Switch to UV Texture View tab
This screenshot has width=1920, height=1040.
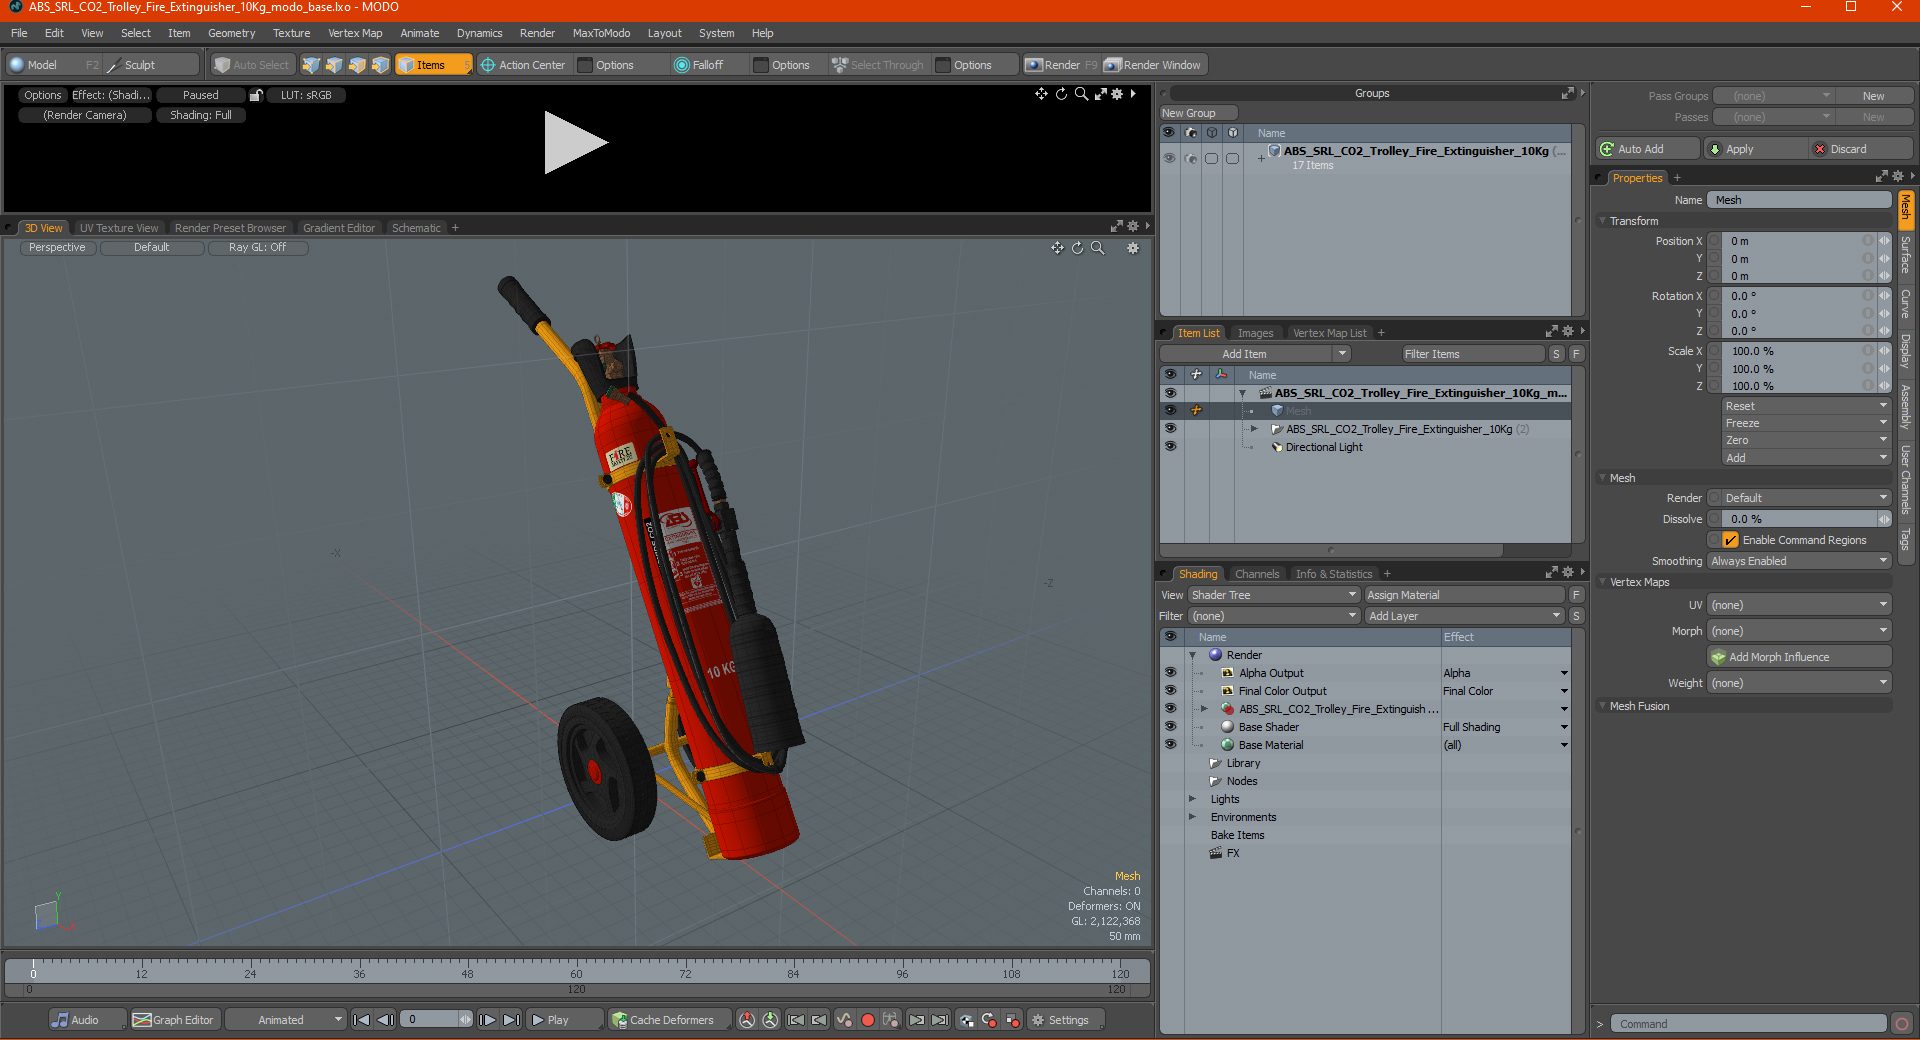[x=119, y=228]
